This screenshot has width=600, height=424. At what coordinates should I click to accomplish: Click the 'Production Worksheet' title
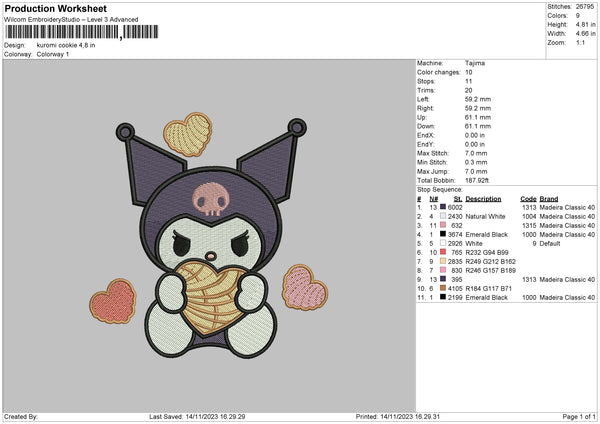pyautogui.click(x=55, y=8)
